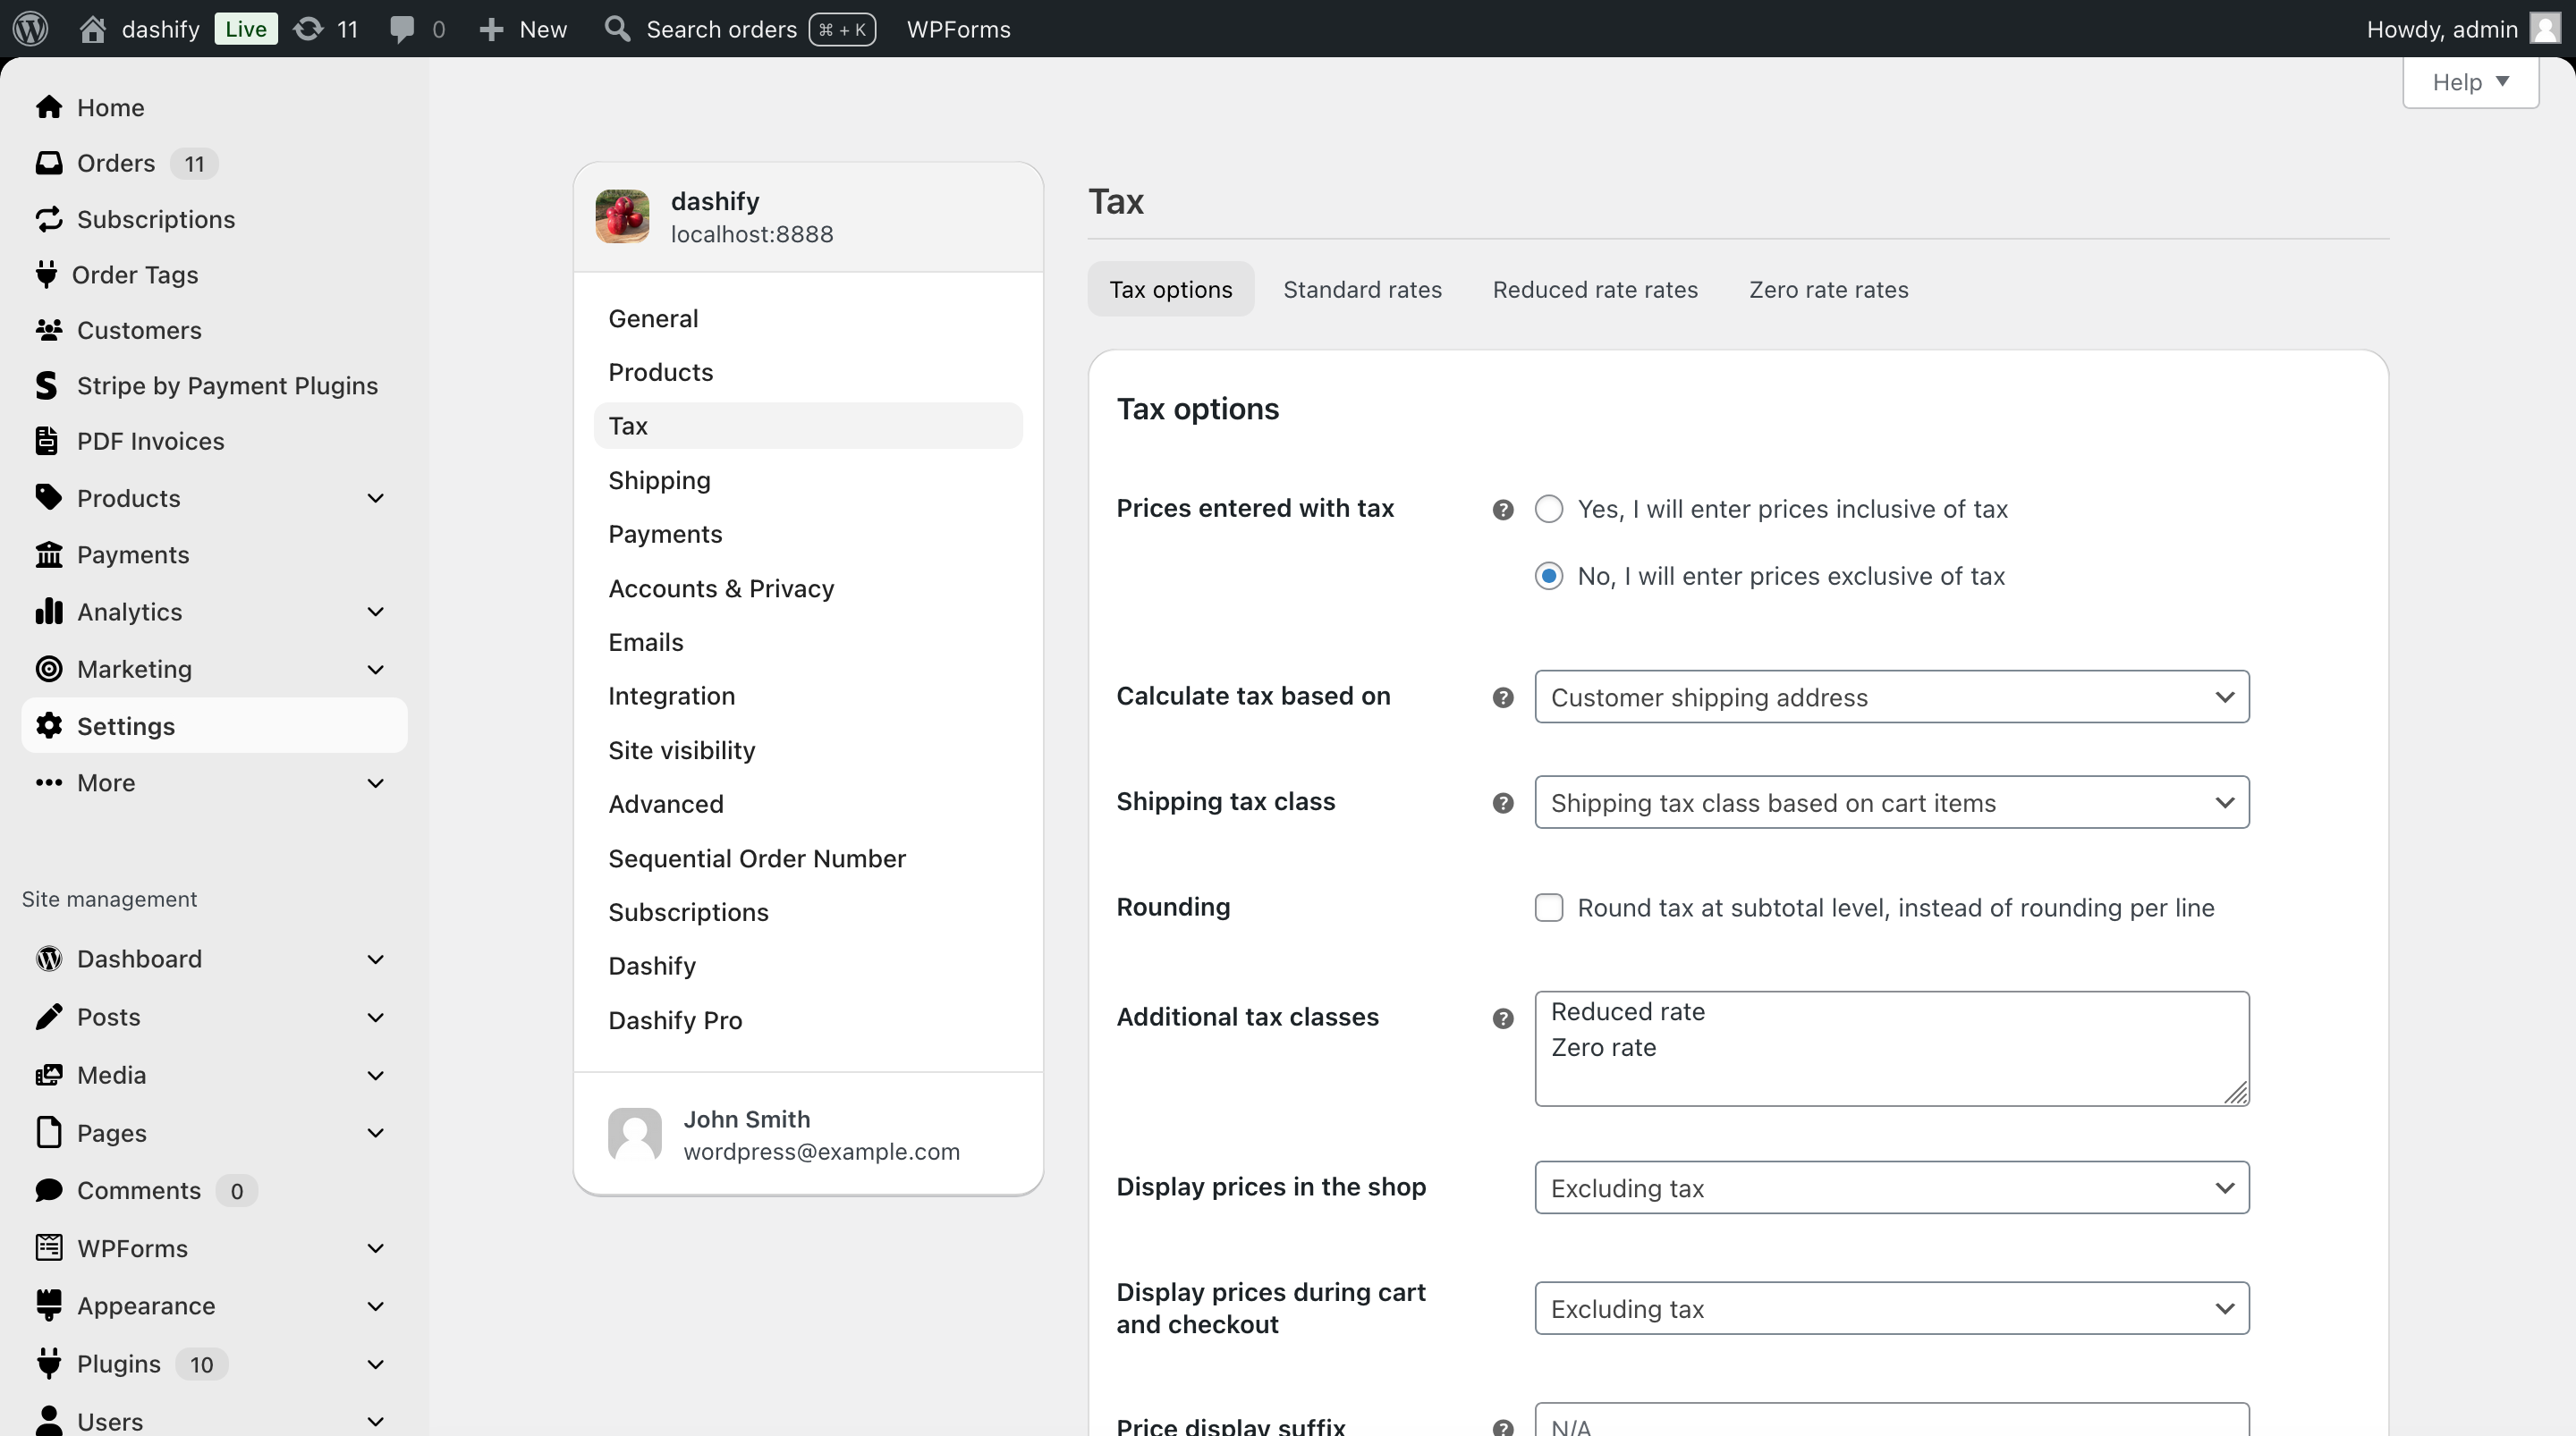Image resolution: width=2576 pixels, height=1436 pixels.
Task: Click the Orders menu icon
Action: (46, 163)
